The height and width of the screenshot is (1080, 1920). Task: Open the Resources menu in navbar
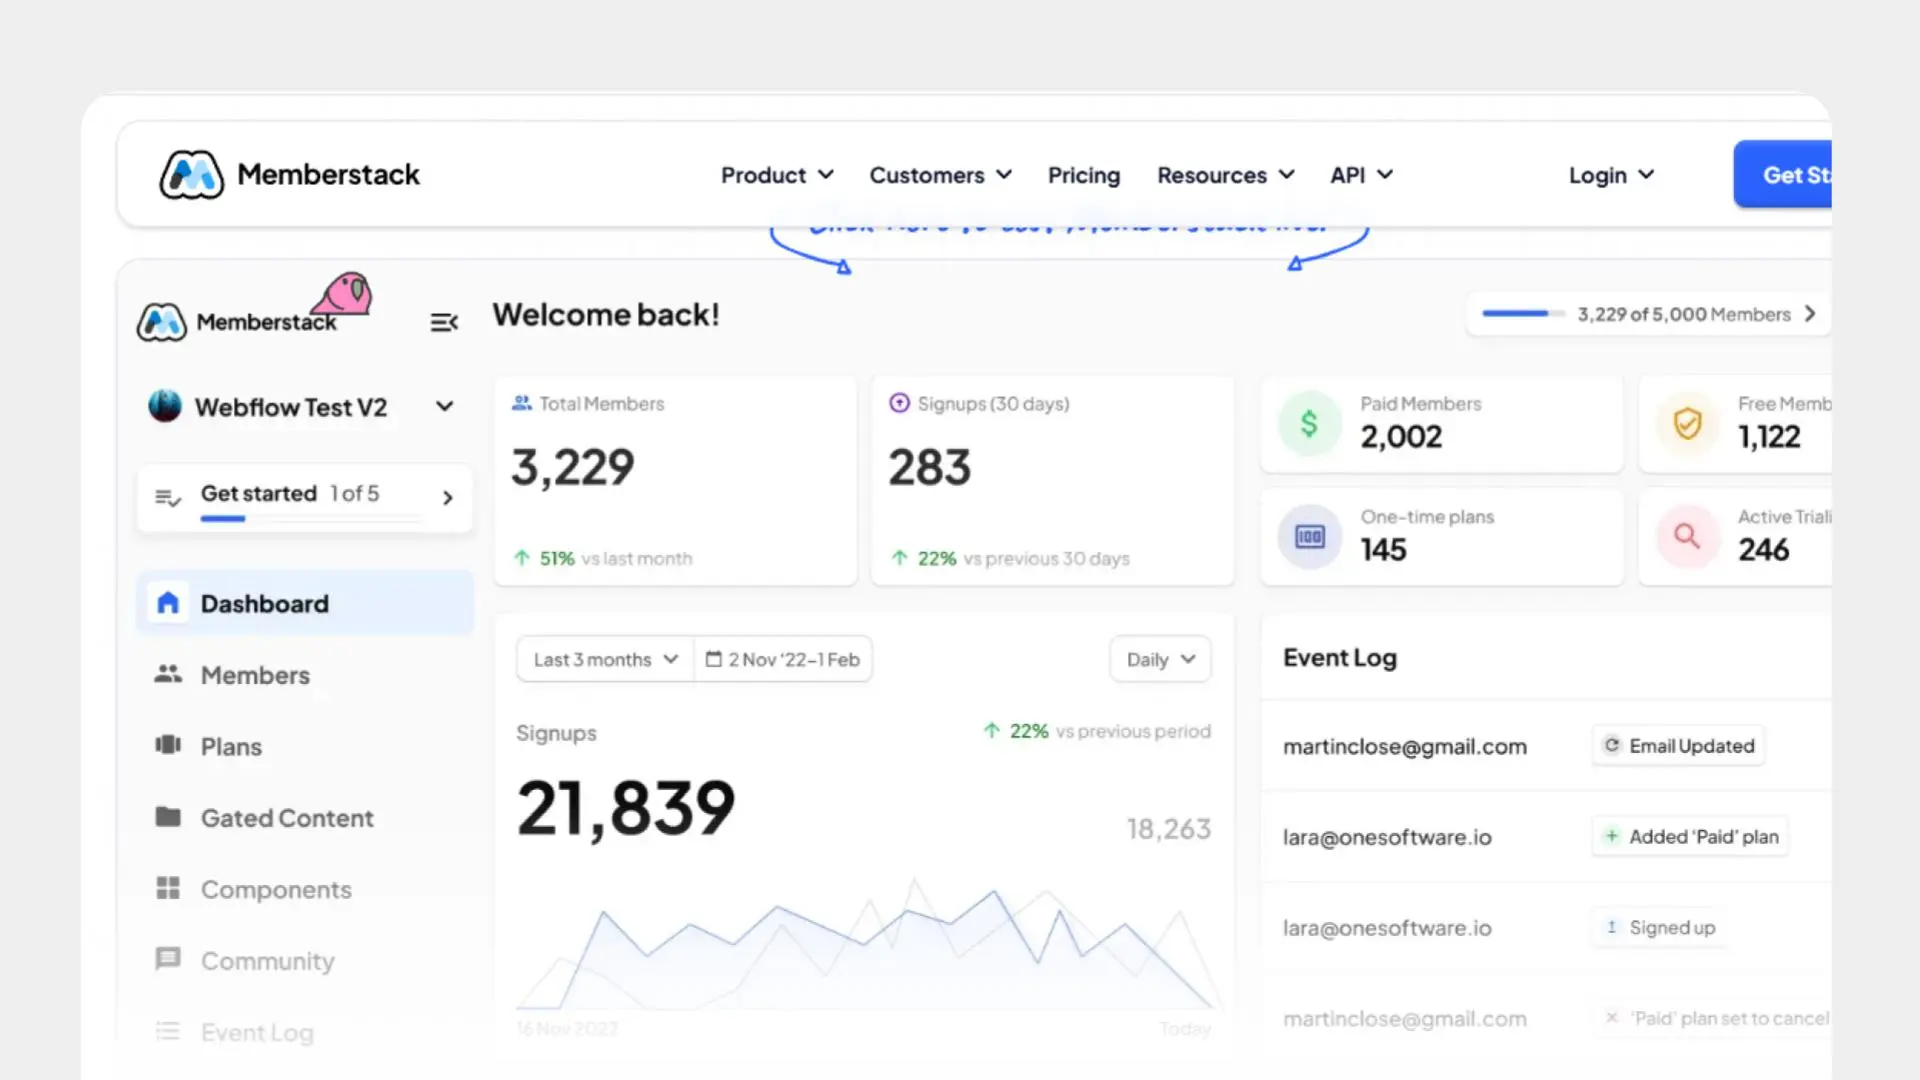(x=1225, y=175)
